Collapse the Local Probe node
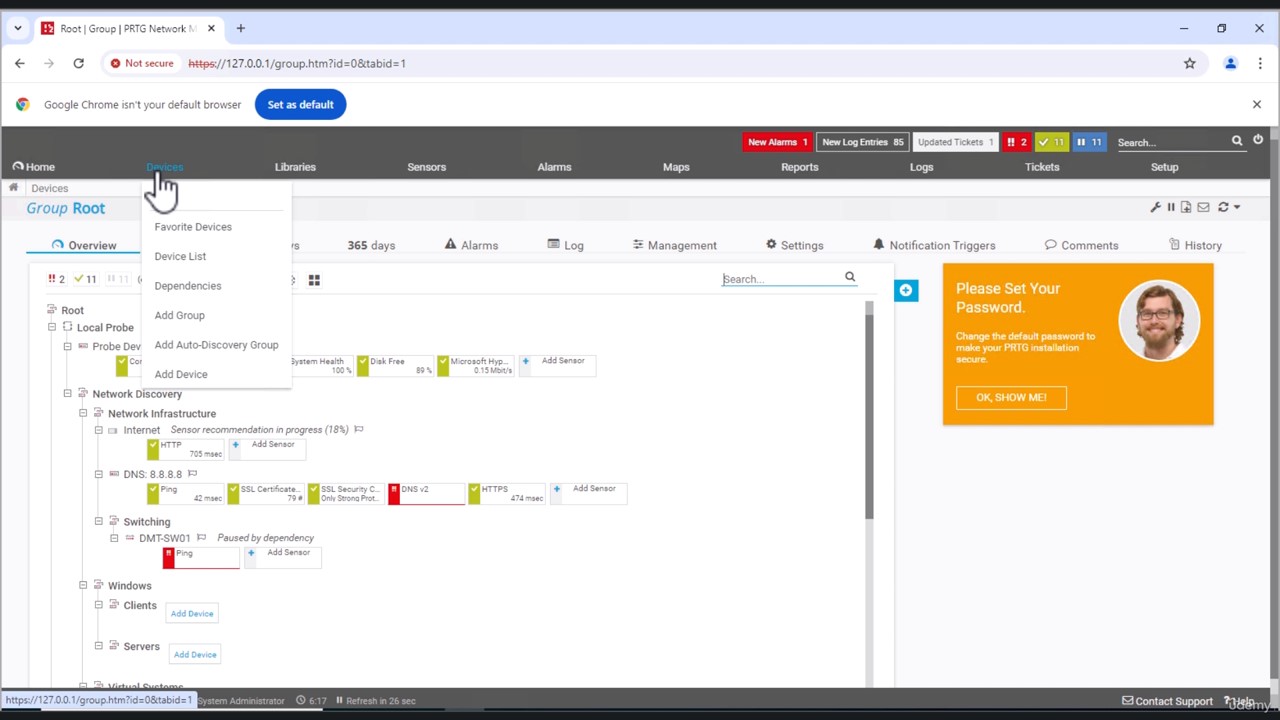Viewport: 1280px width, 720px height. 52,327
